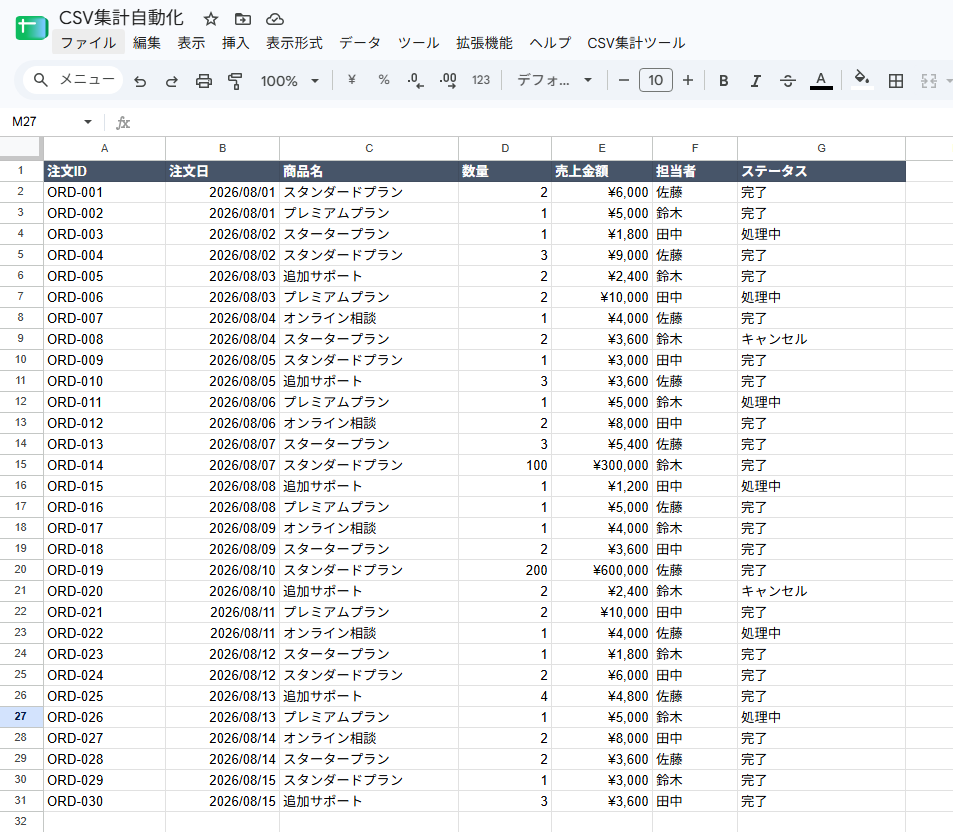Format as currency with ¥ icon
This screenshot has width=953, height=832.
pyautogui.click(x=351, y=80)
